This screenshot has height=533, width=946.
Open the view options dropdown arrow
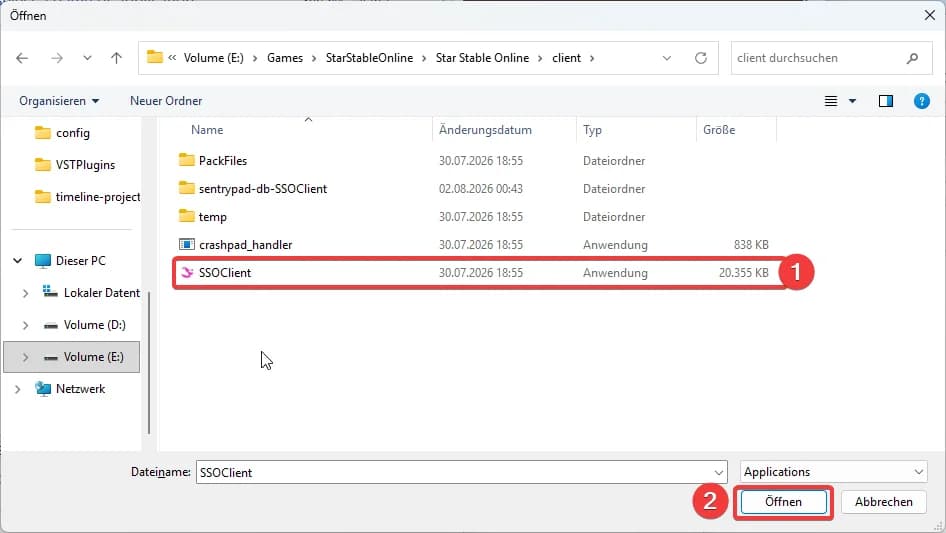click(x=852, y=101)
